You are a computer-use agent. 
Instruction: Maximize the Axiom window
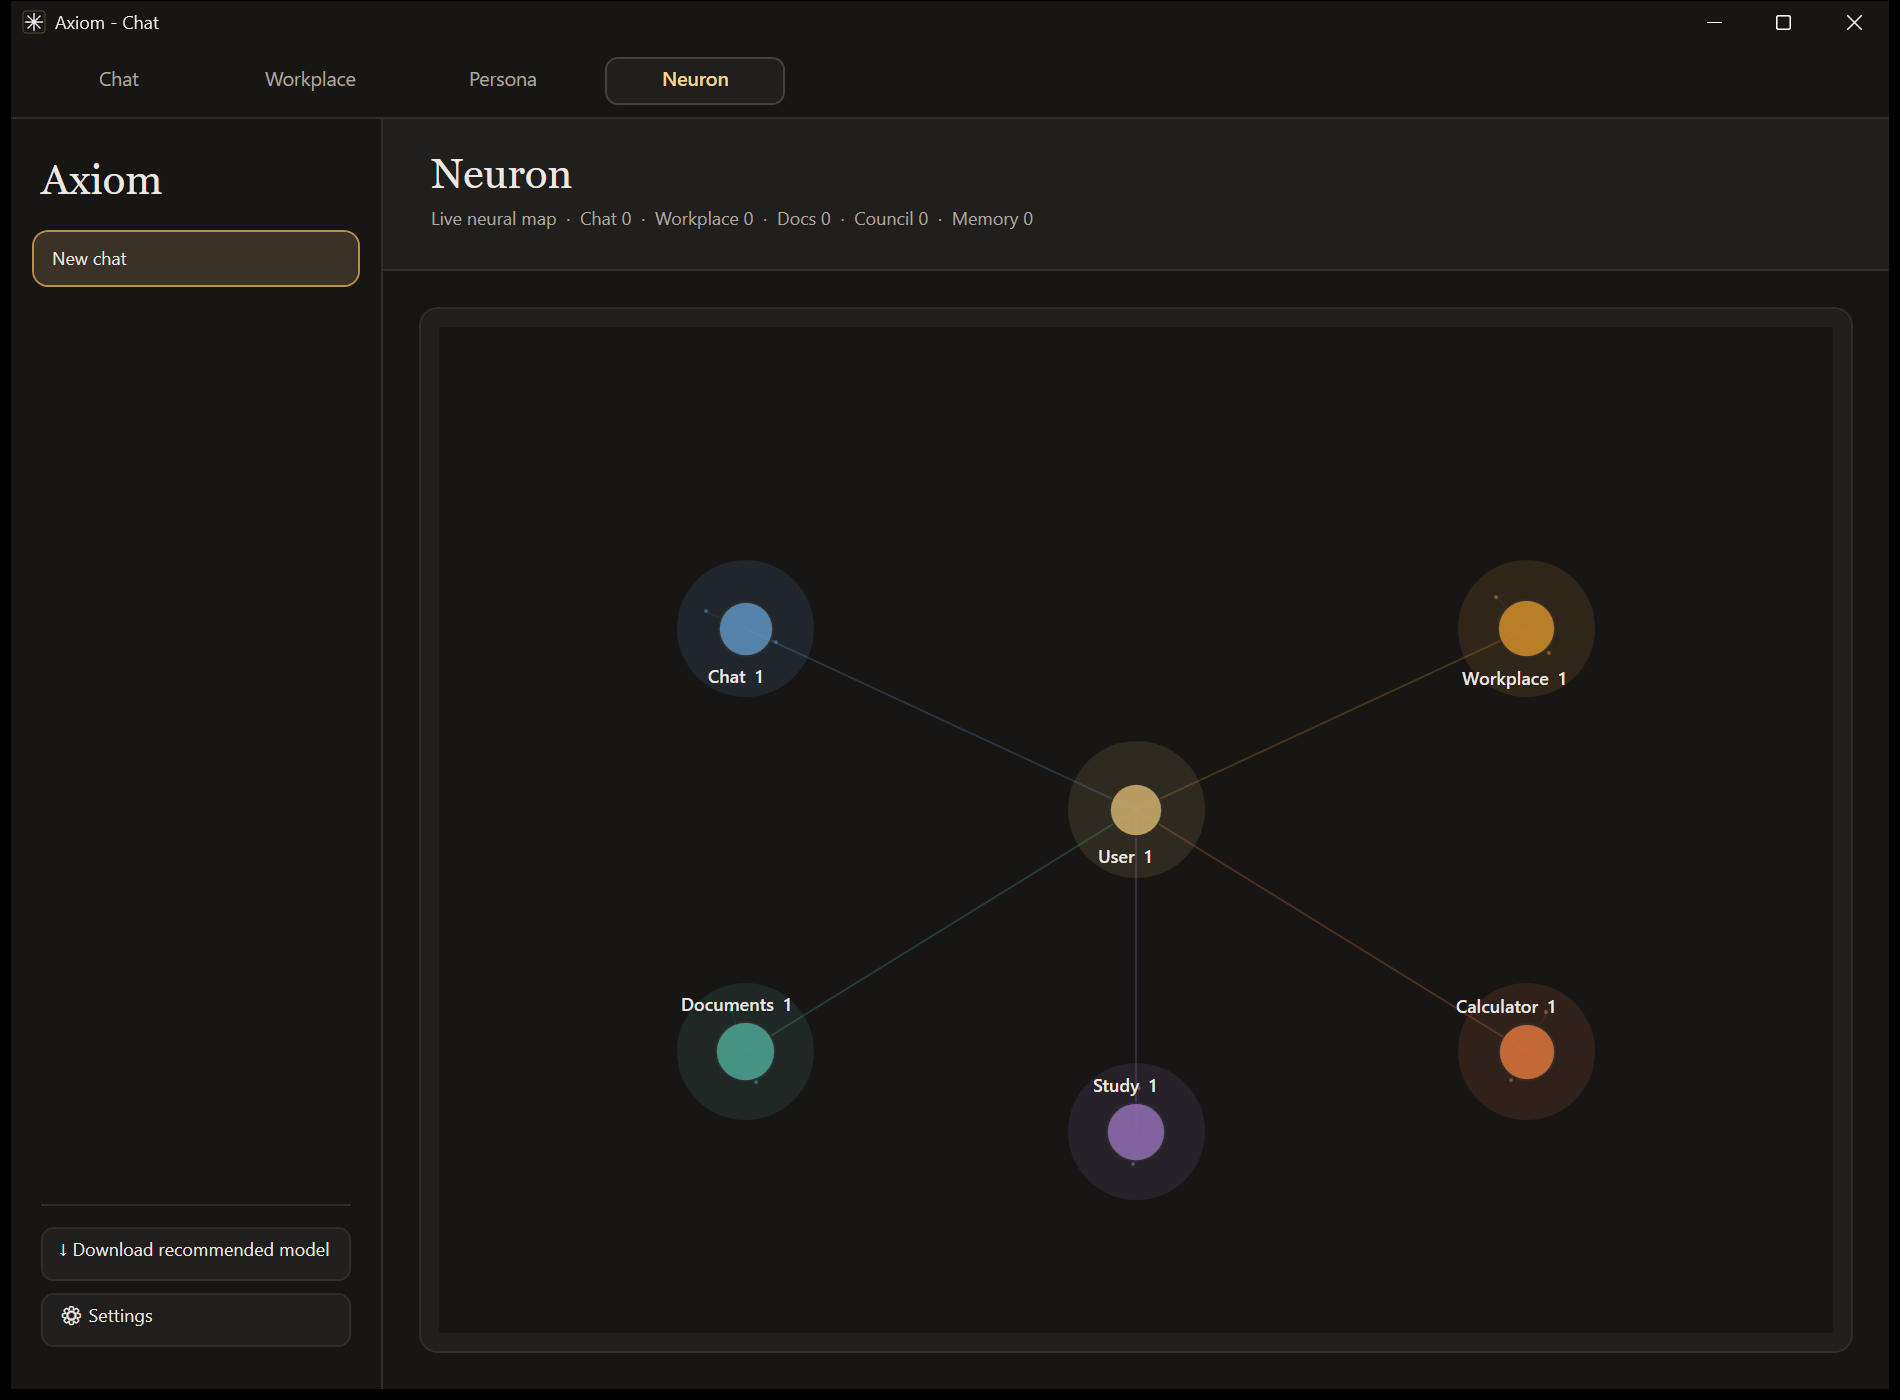pyautogui.click(x=1783, y=22)
